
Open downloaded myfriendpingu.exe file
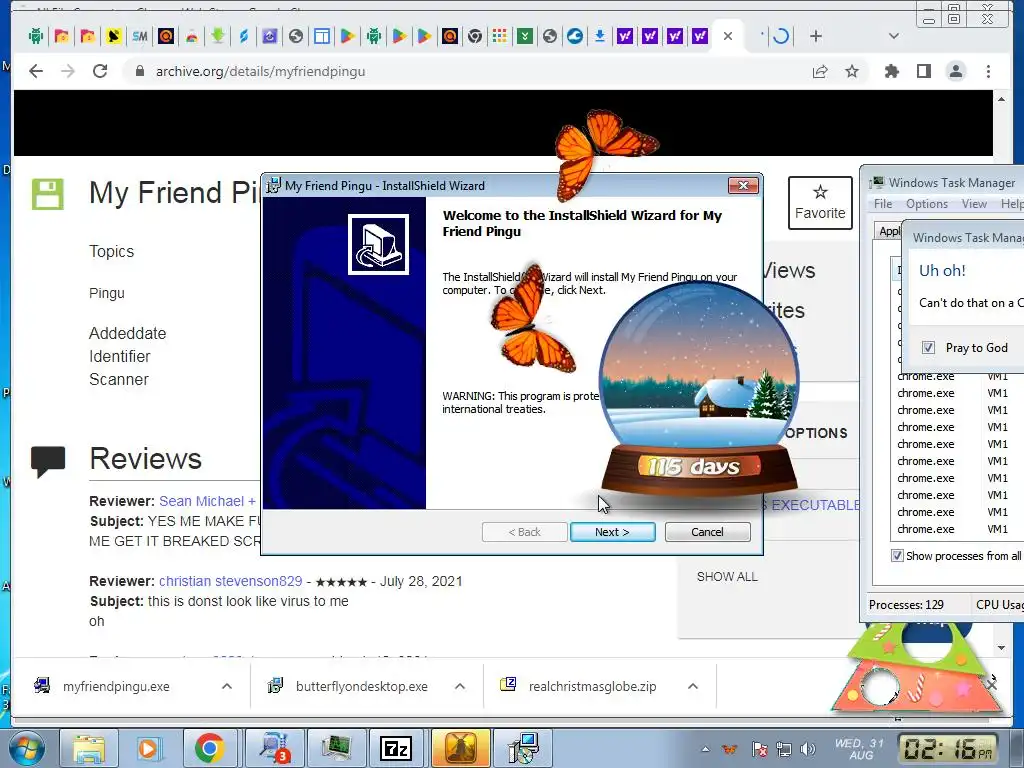coord(116,686)
